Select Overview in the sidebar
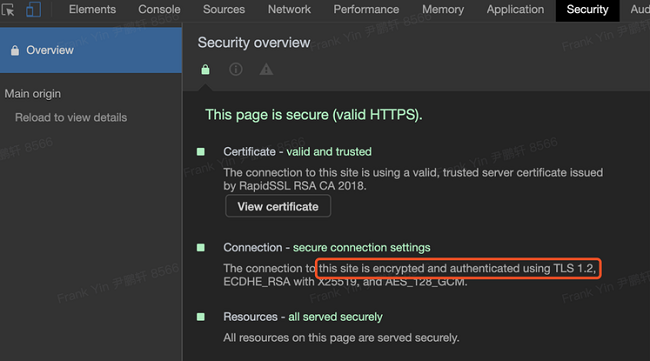 (91, 50)
